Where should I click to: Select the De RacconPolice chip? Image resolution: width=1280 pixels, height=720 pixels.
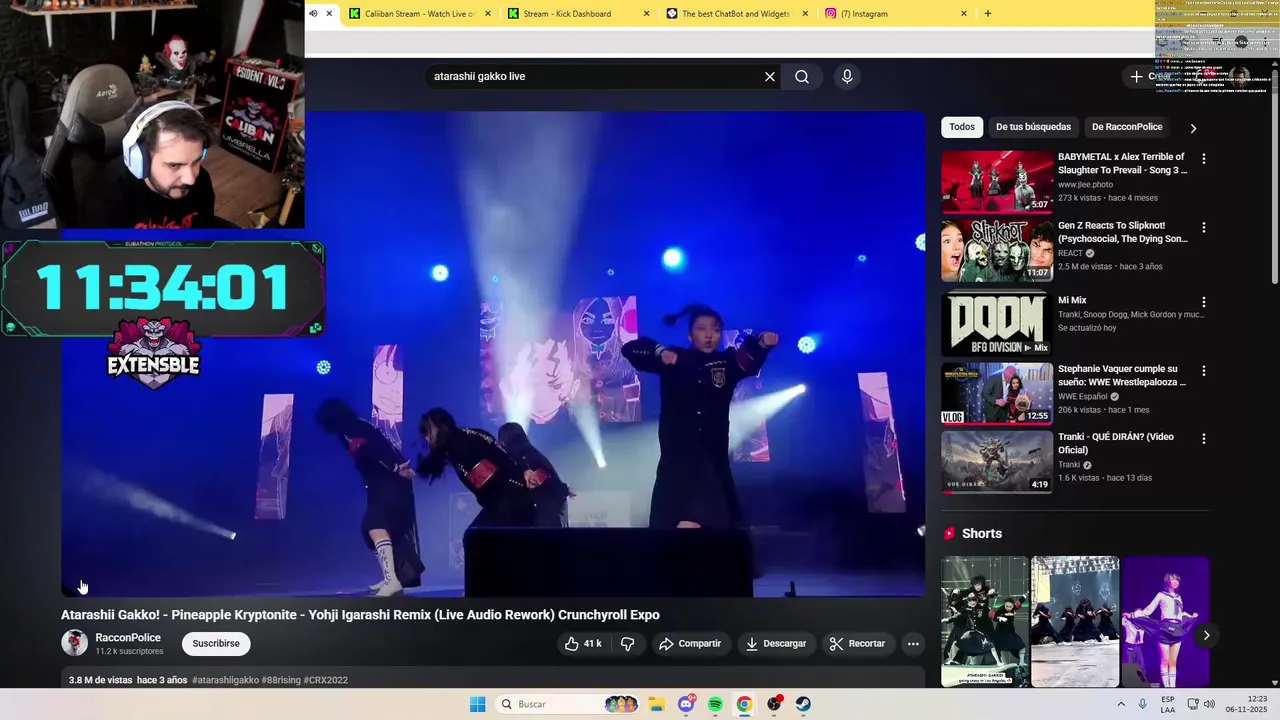(1127, 127)
